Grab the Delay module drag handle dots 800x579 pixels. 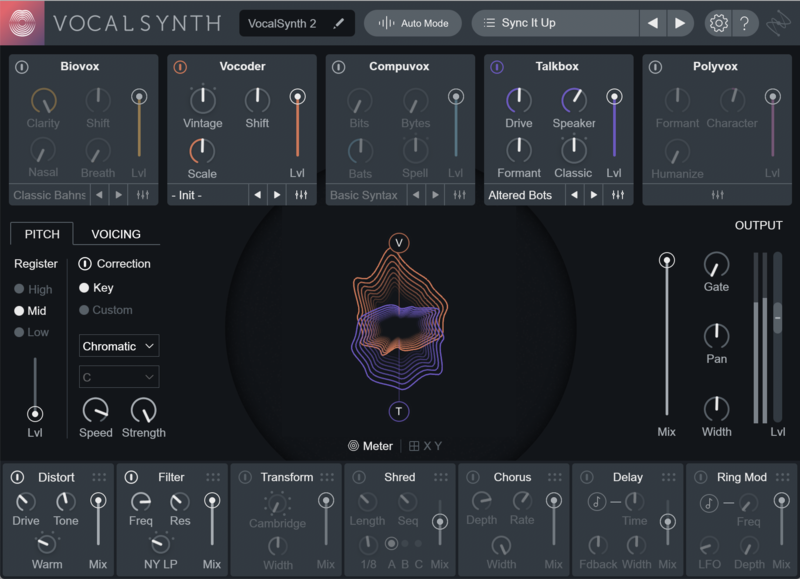[668, 477]
